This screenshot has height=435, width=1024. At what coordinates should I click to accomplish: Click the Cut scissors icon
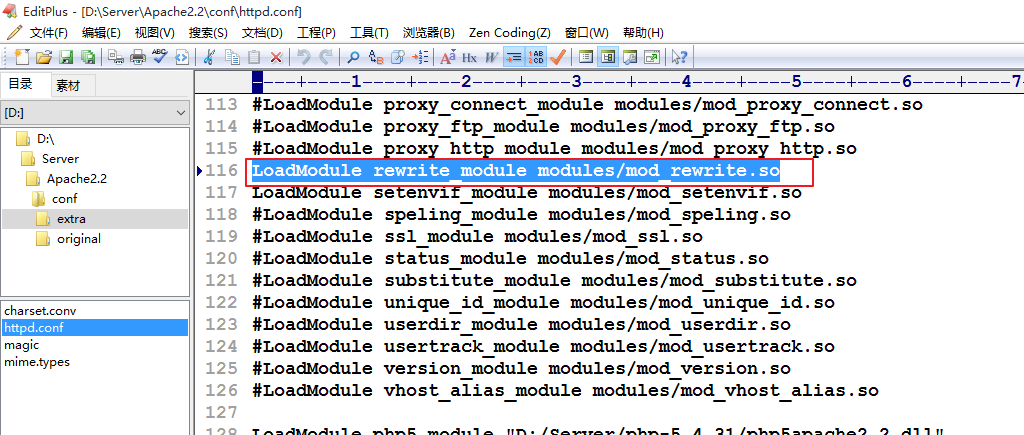[210, 57]
